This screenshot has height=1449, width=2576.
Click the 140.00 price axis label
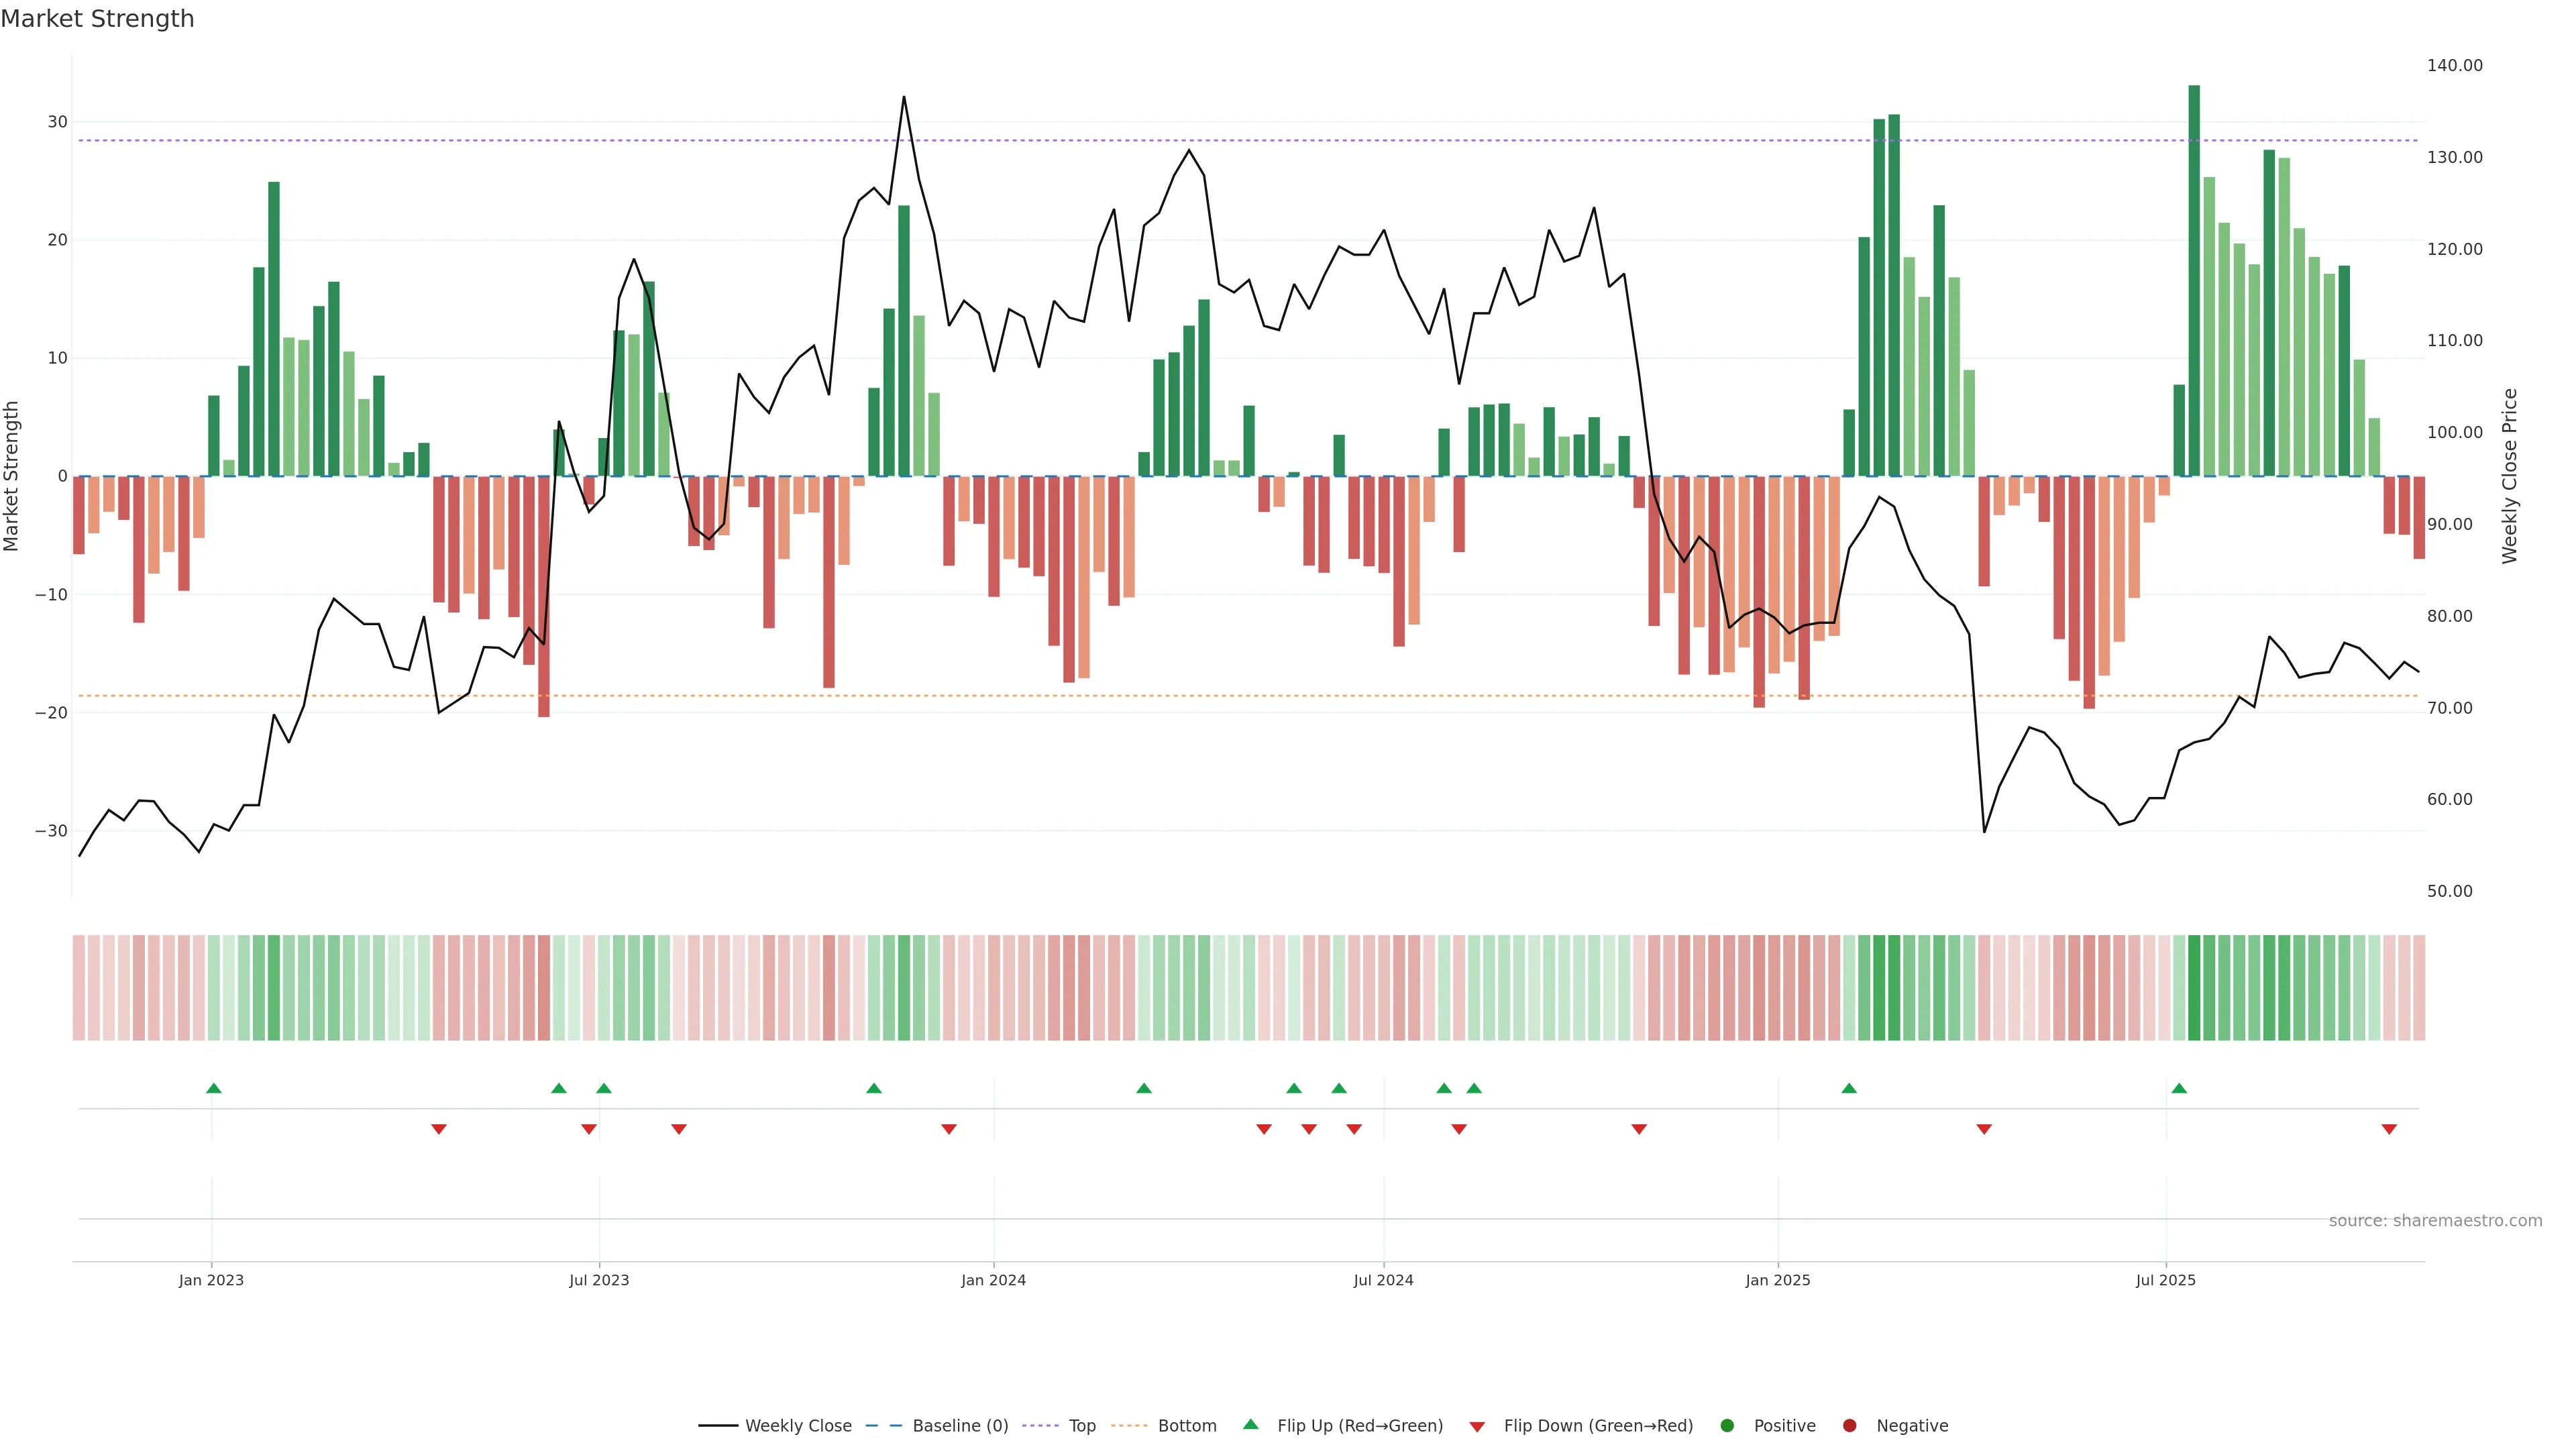click(x=2454, y=66)
